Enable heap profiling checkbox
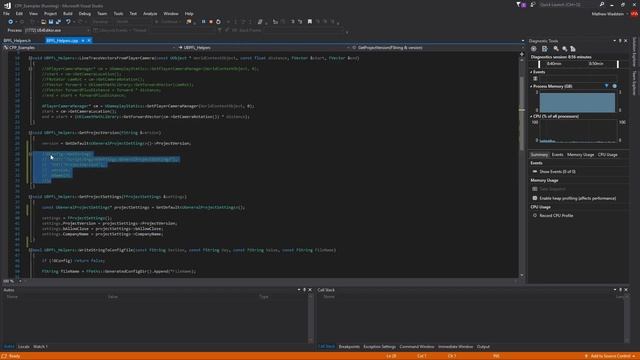640x360 pixels. pyautogui.click(x=535, y=198)
